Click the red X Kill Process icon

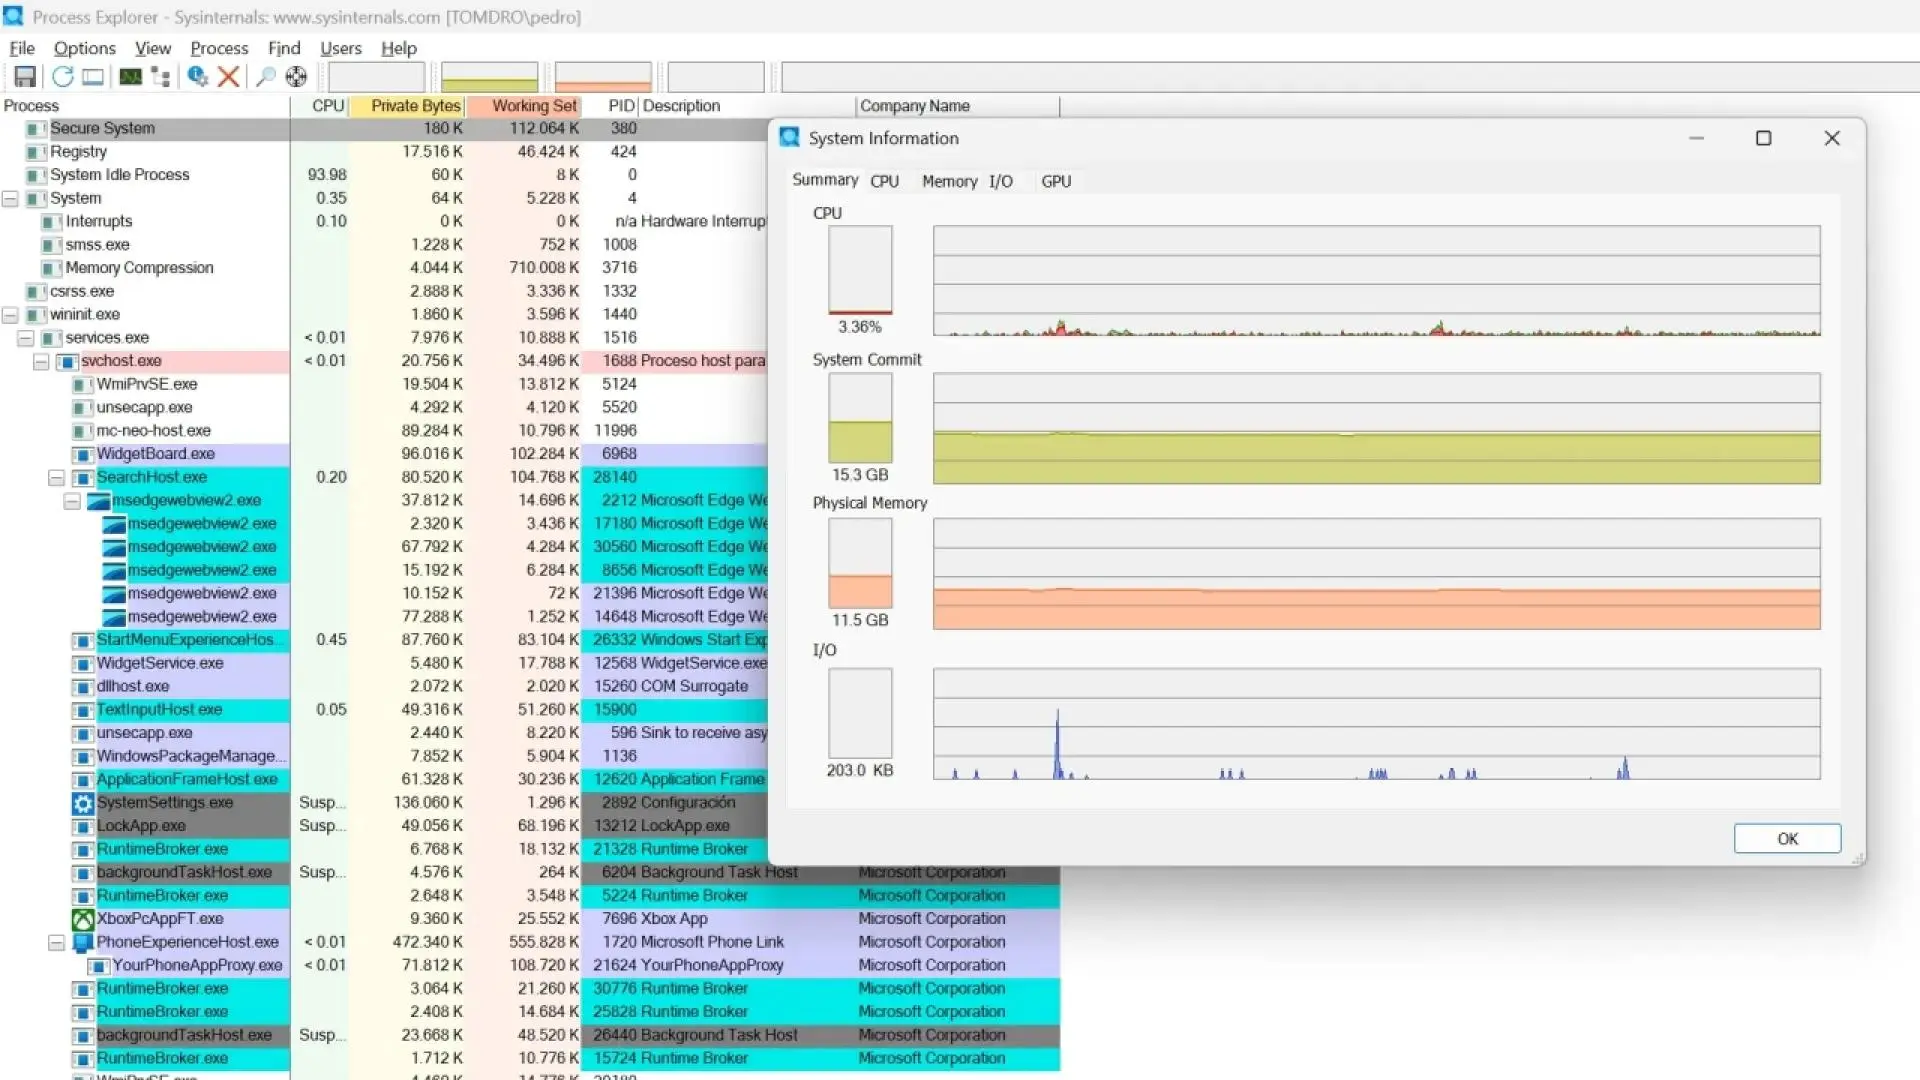click(229, 77)
